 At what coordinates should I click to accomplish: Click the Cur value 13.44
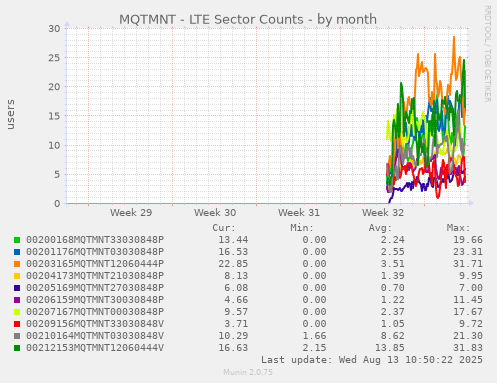click(x=233, y=240)
